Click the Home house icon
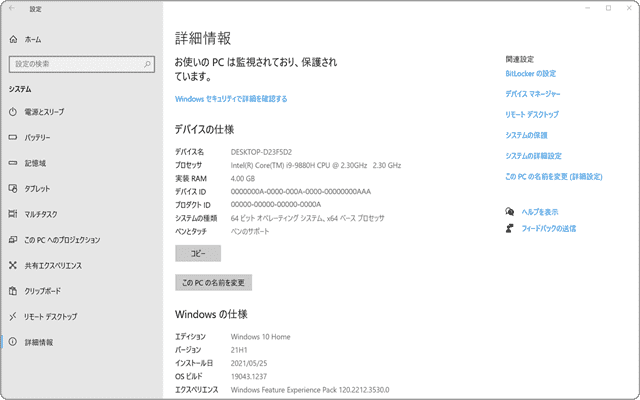 (13, 39)
